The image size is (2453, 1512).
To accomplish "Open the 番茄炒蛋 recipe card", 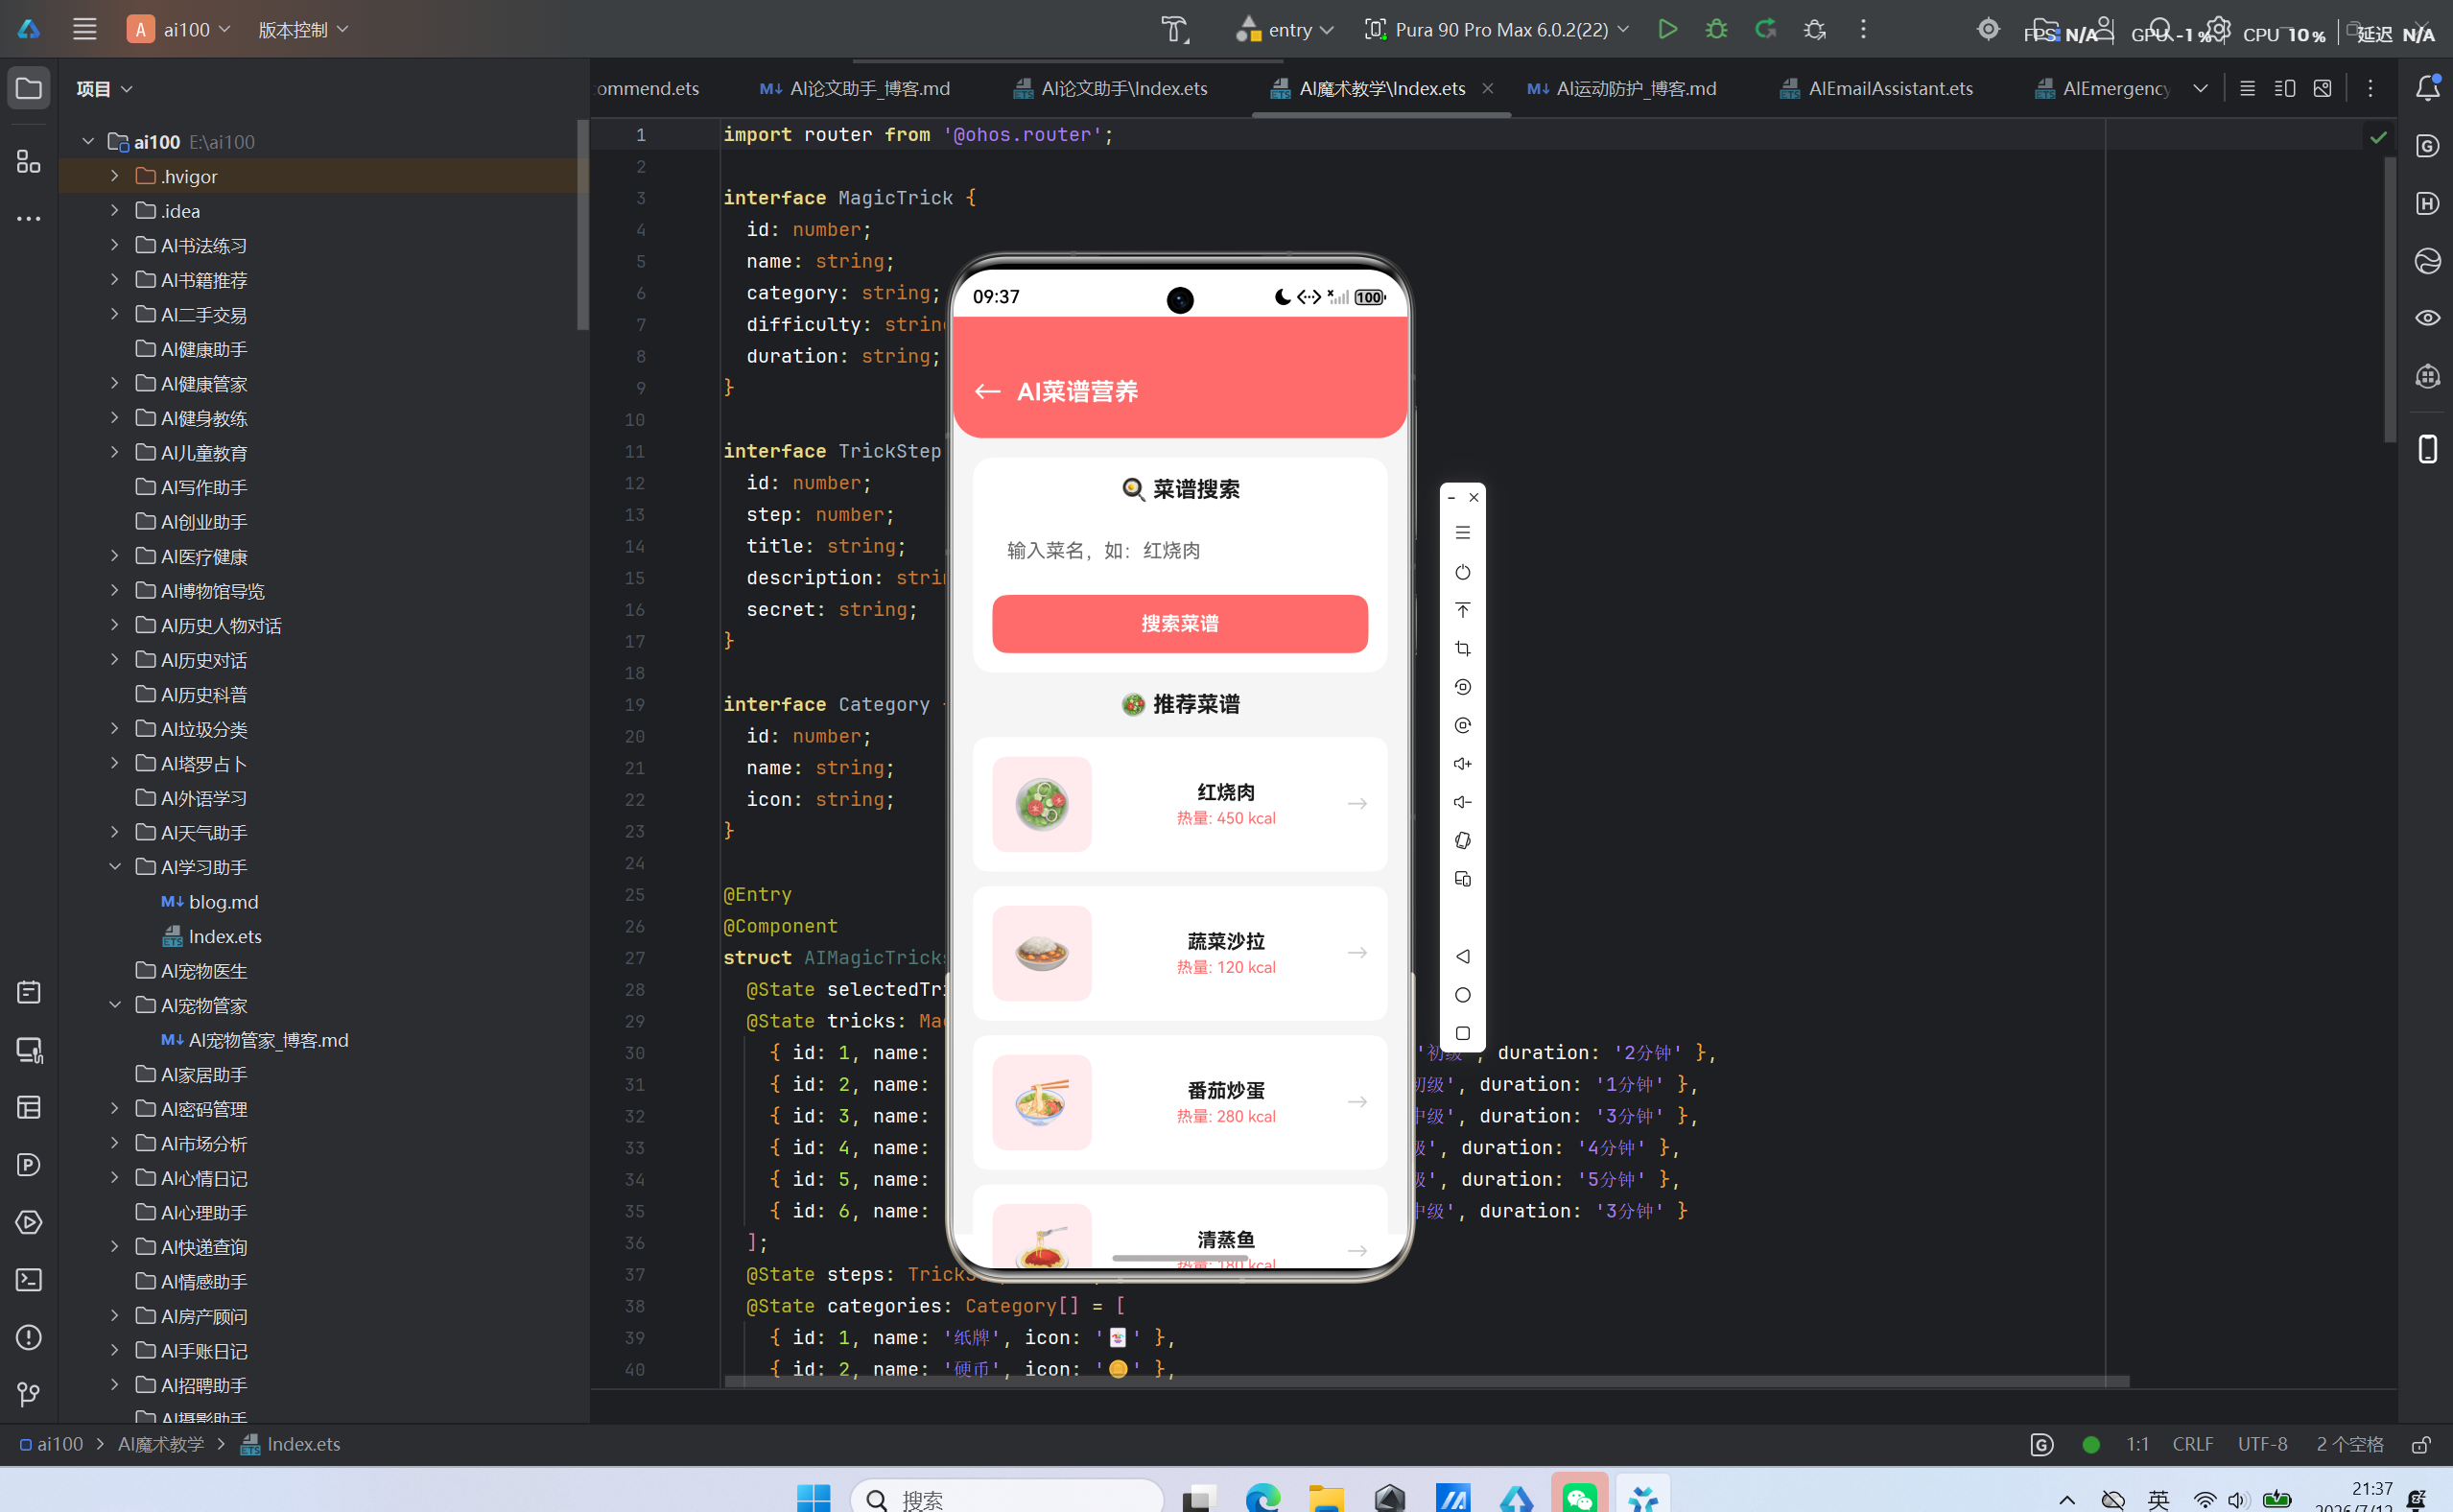I will [1180, 1102].
